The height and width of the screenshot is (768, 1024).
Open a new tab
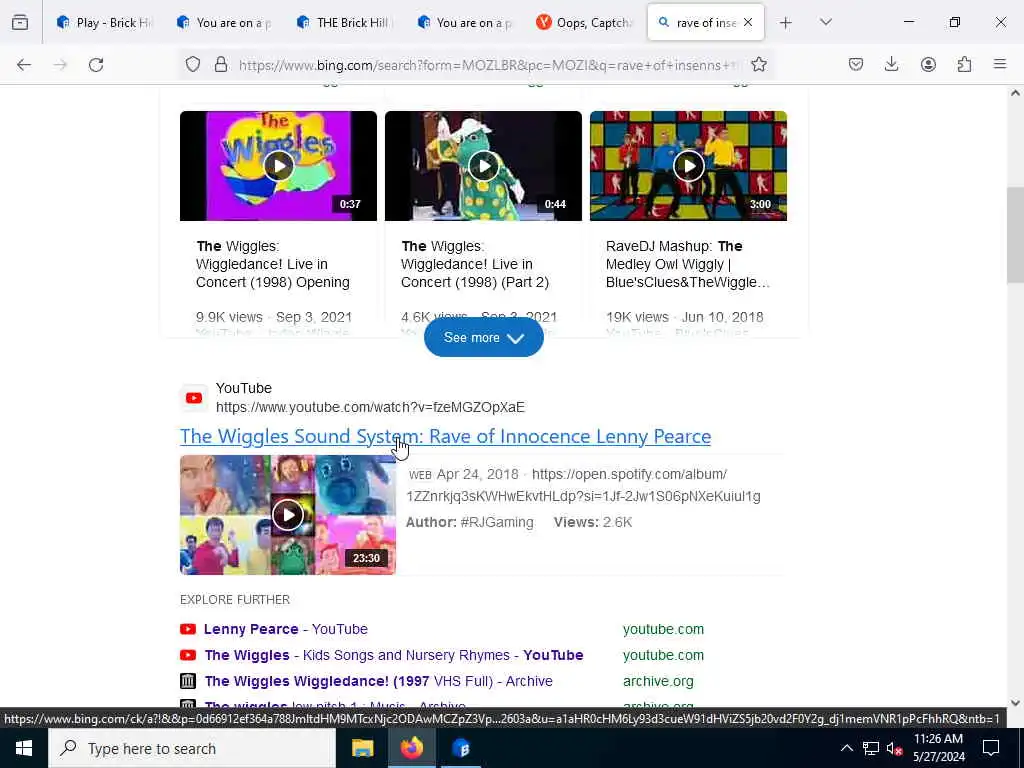point(786,23)
